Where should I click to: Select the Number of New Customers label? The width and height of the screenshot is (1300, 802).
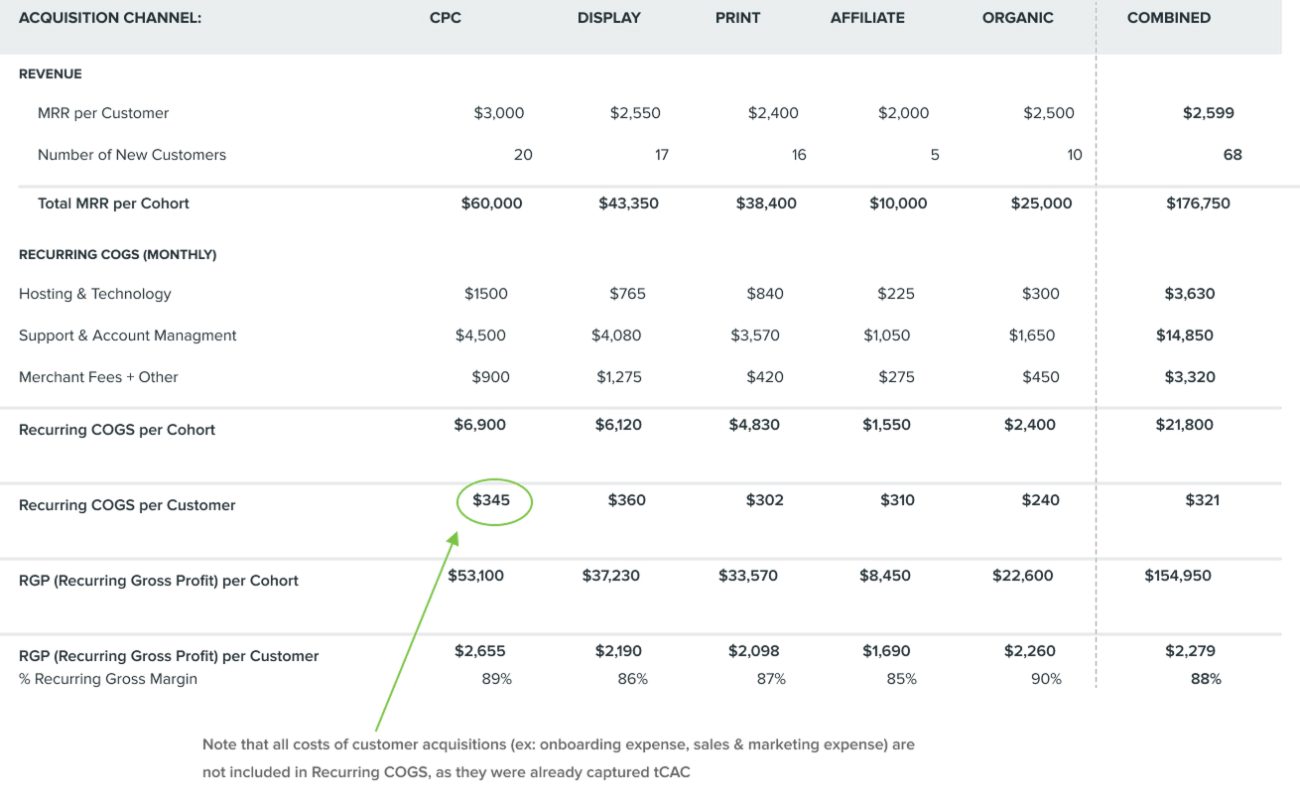pos(131,155)
